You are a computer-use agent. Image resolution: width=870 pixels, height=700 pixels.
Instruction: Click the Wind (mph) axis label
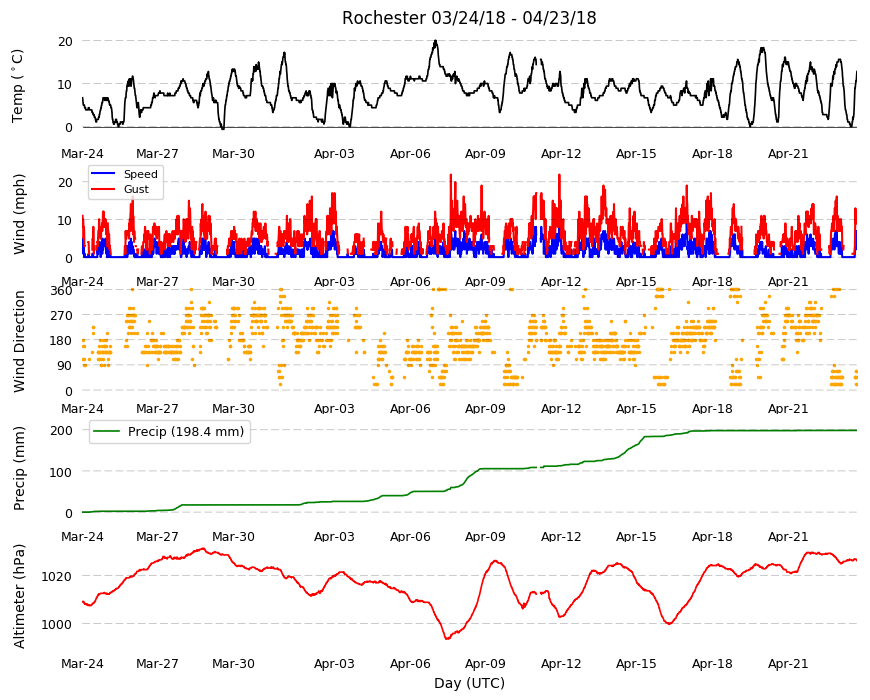(x=19, y=214)
